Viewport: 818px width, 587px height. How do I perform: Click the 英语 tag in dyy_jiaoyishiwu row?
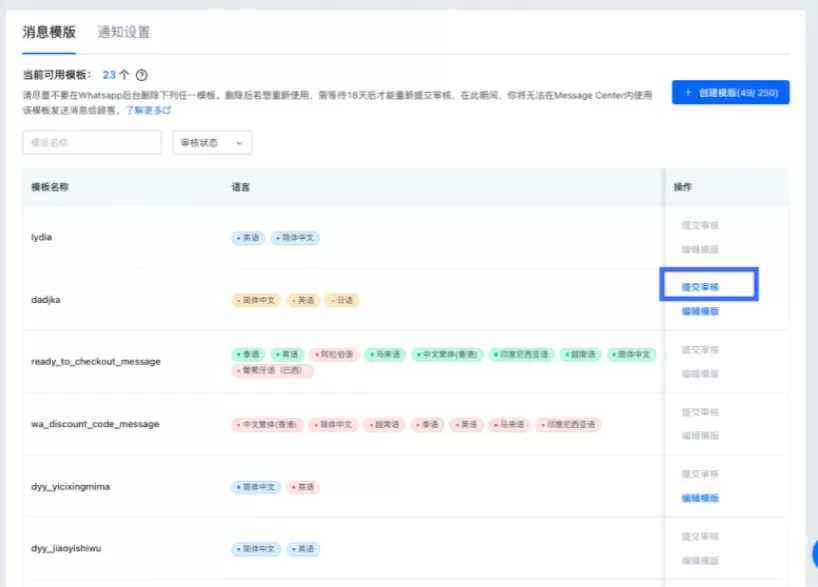pyautogui.click(x=304, y=549)
